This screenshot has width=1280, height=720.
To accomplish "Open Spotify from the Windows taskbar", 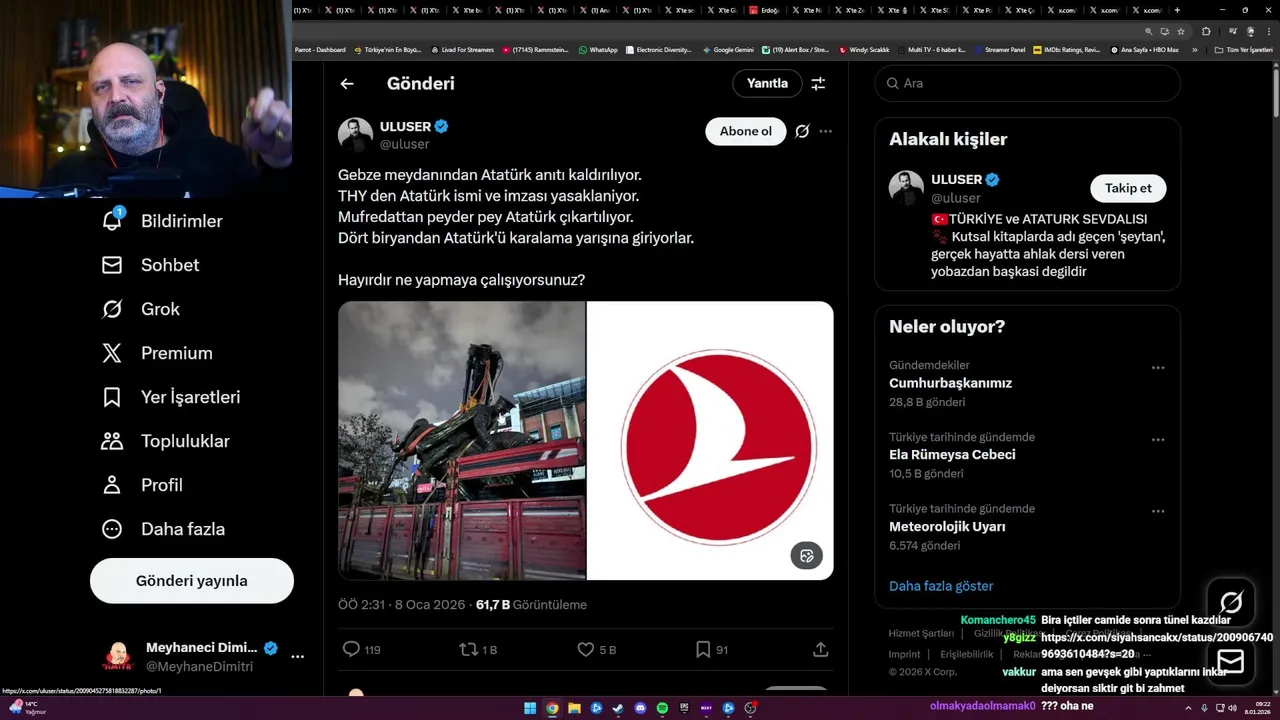I will coord(662,708).
